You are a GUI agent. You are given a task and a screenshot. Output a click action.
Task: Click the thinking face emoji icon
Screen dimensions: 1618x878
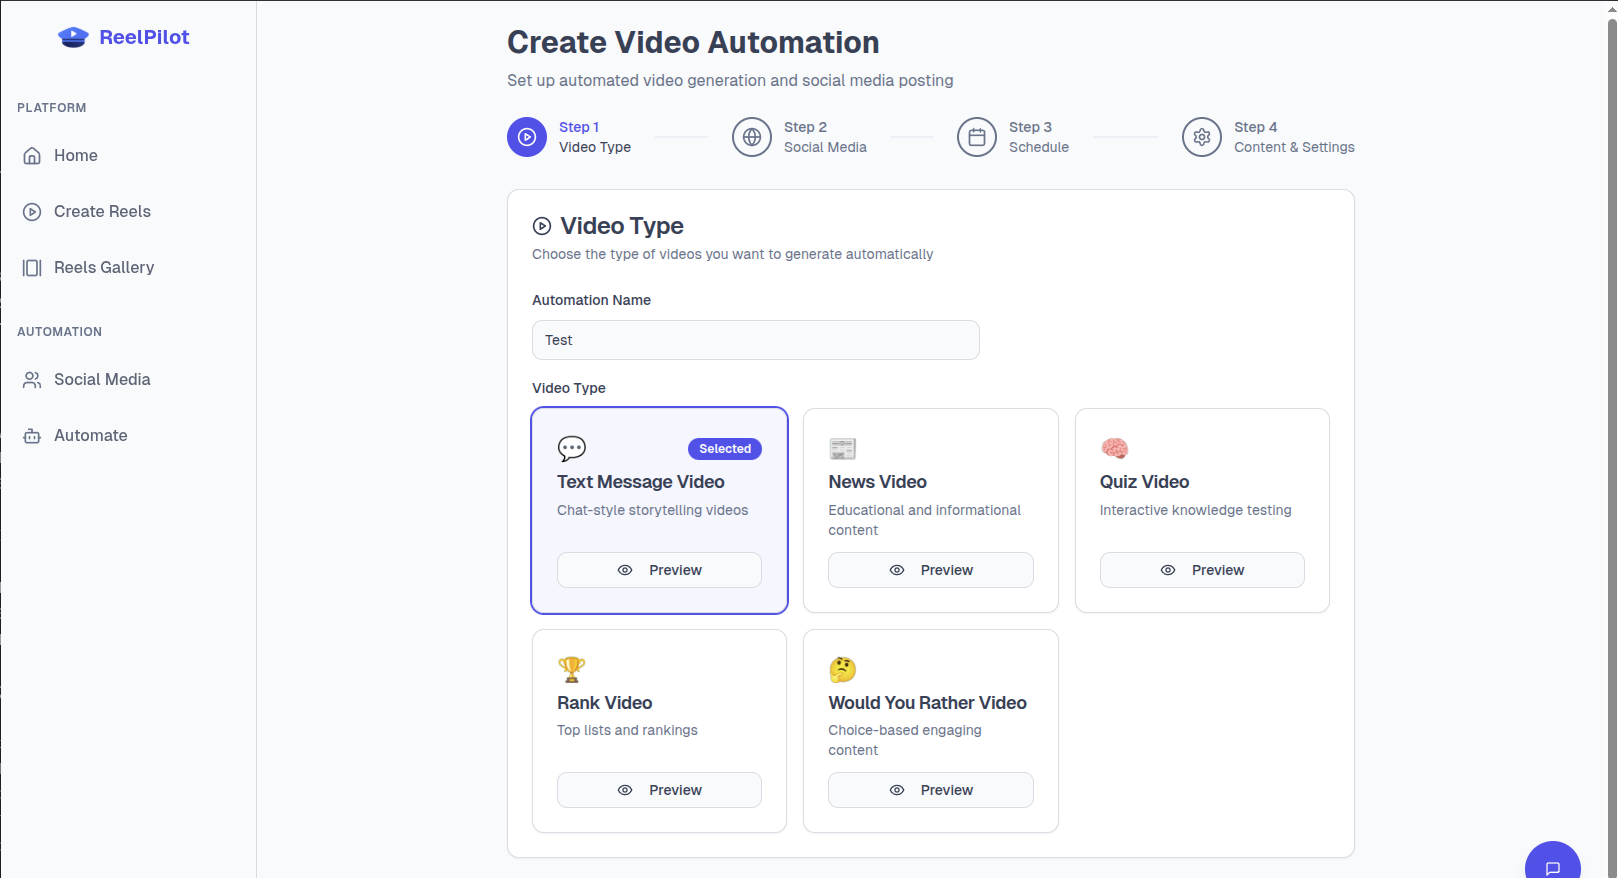point(843,669)
